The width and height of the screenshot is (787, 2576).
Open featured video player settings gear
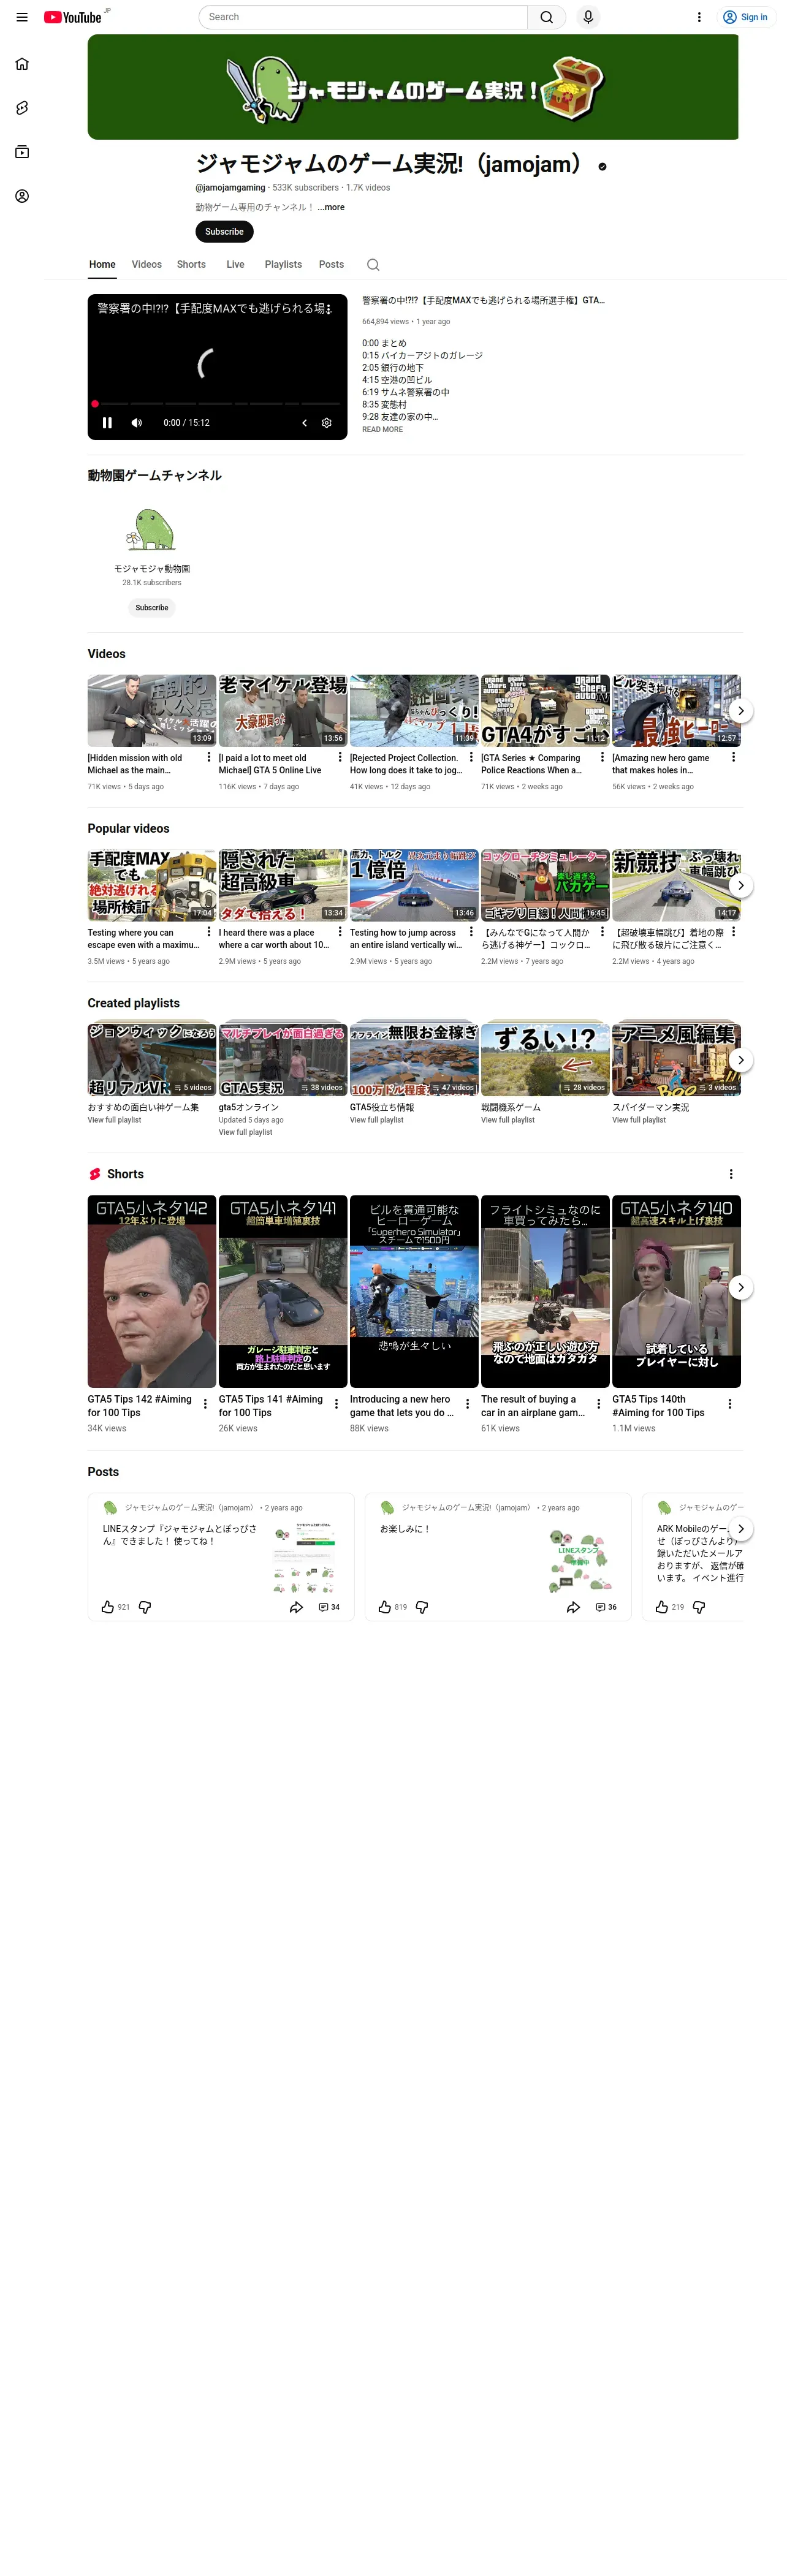click(326, 423)
